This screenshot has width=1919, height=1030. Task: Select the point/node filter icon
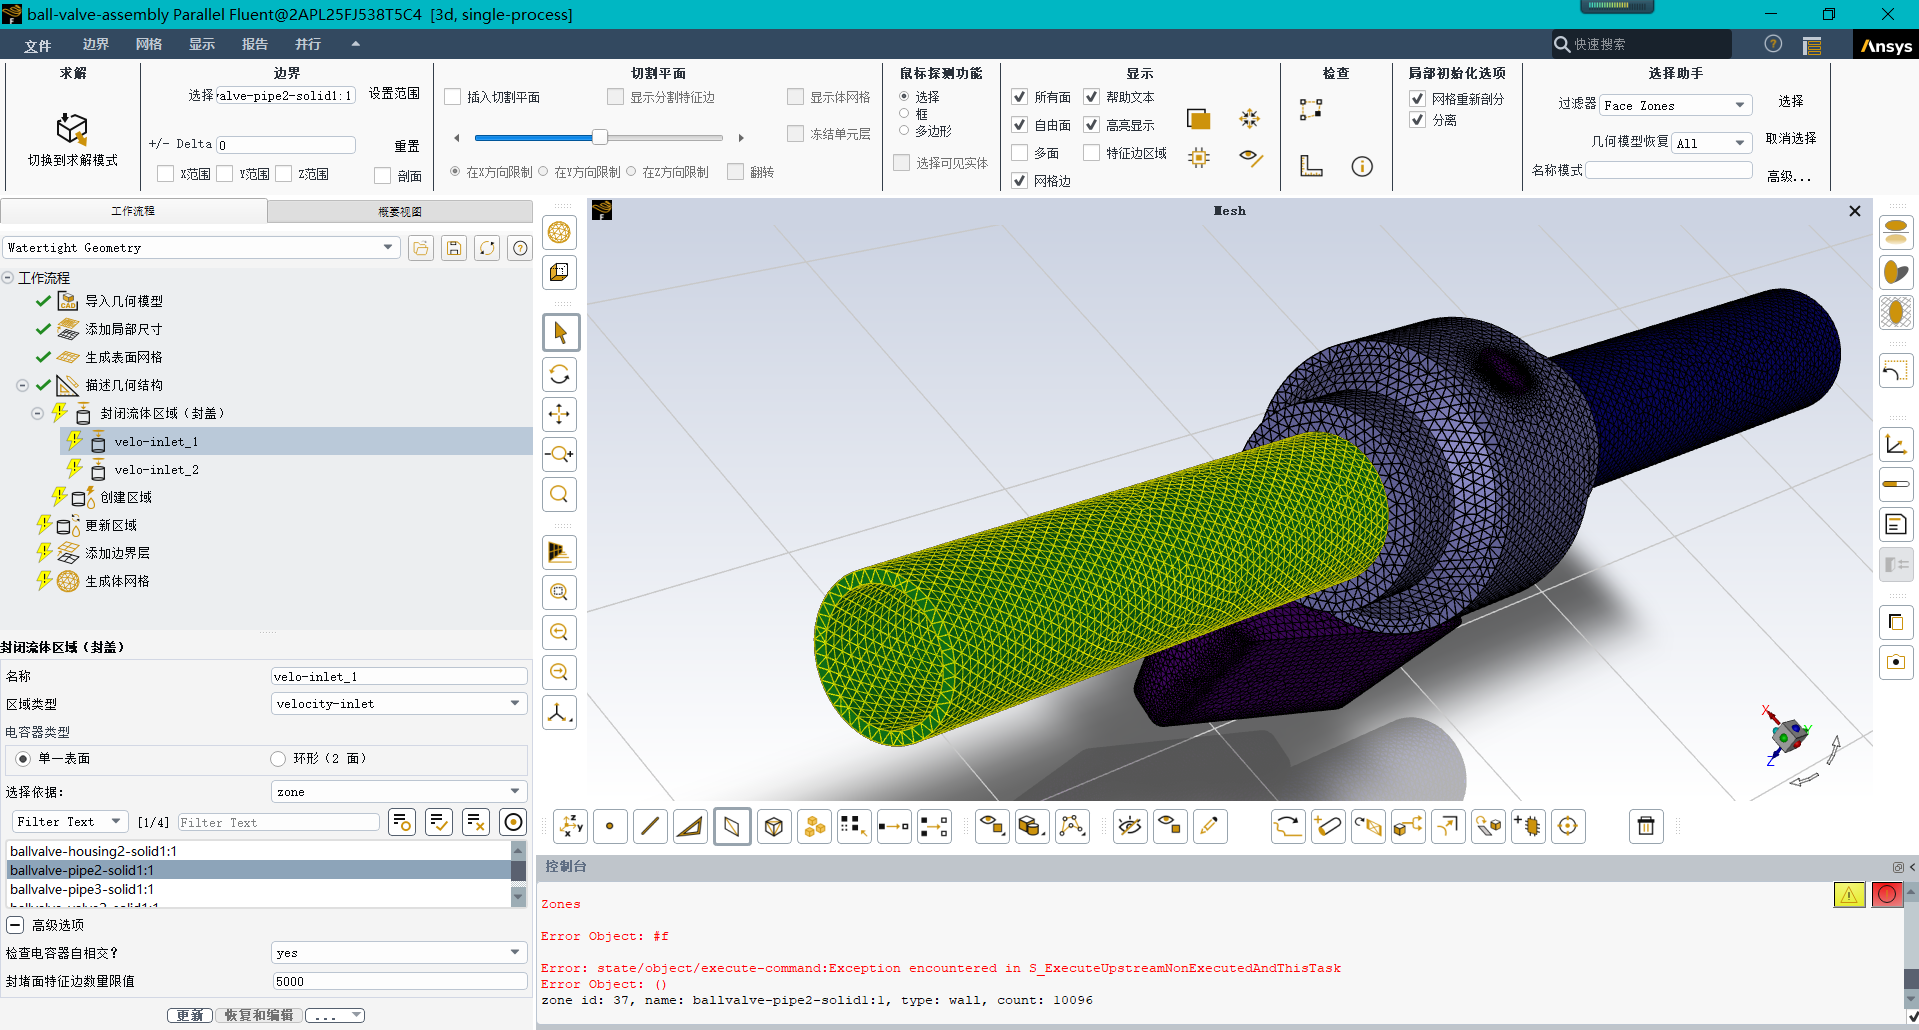[610, 826]
